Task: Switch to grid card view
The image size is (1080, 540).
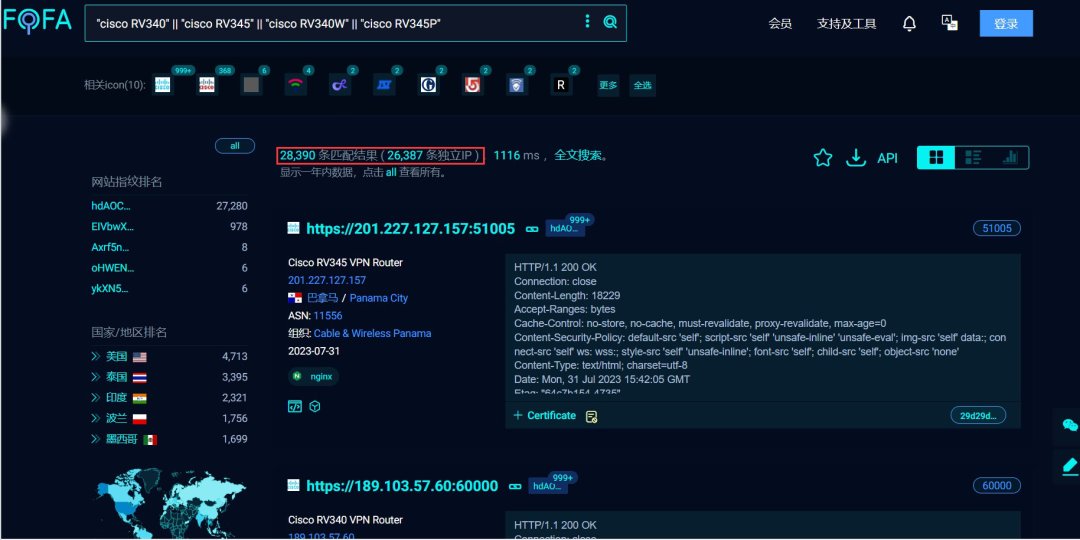Action: 936,158
